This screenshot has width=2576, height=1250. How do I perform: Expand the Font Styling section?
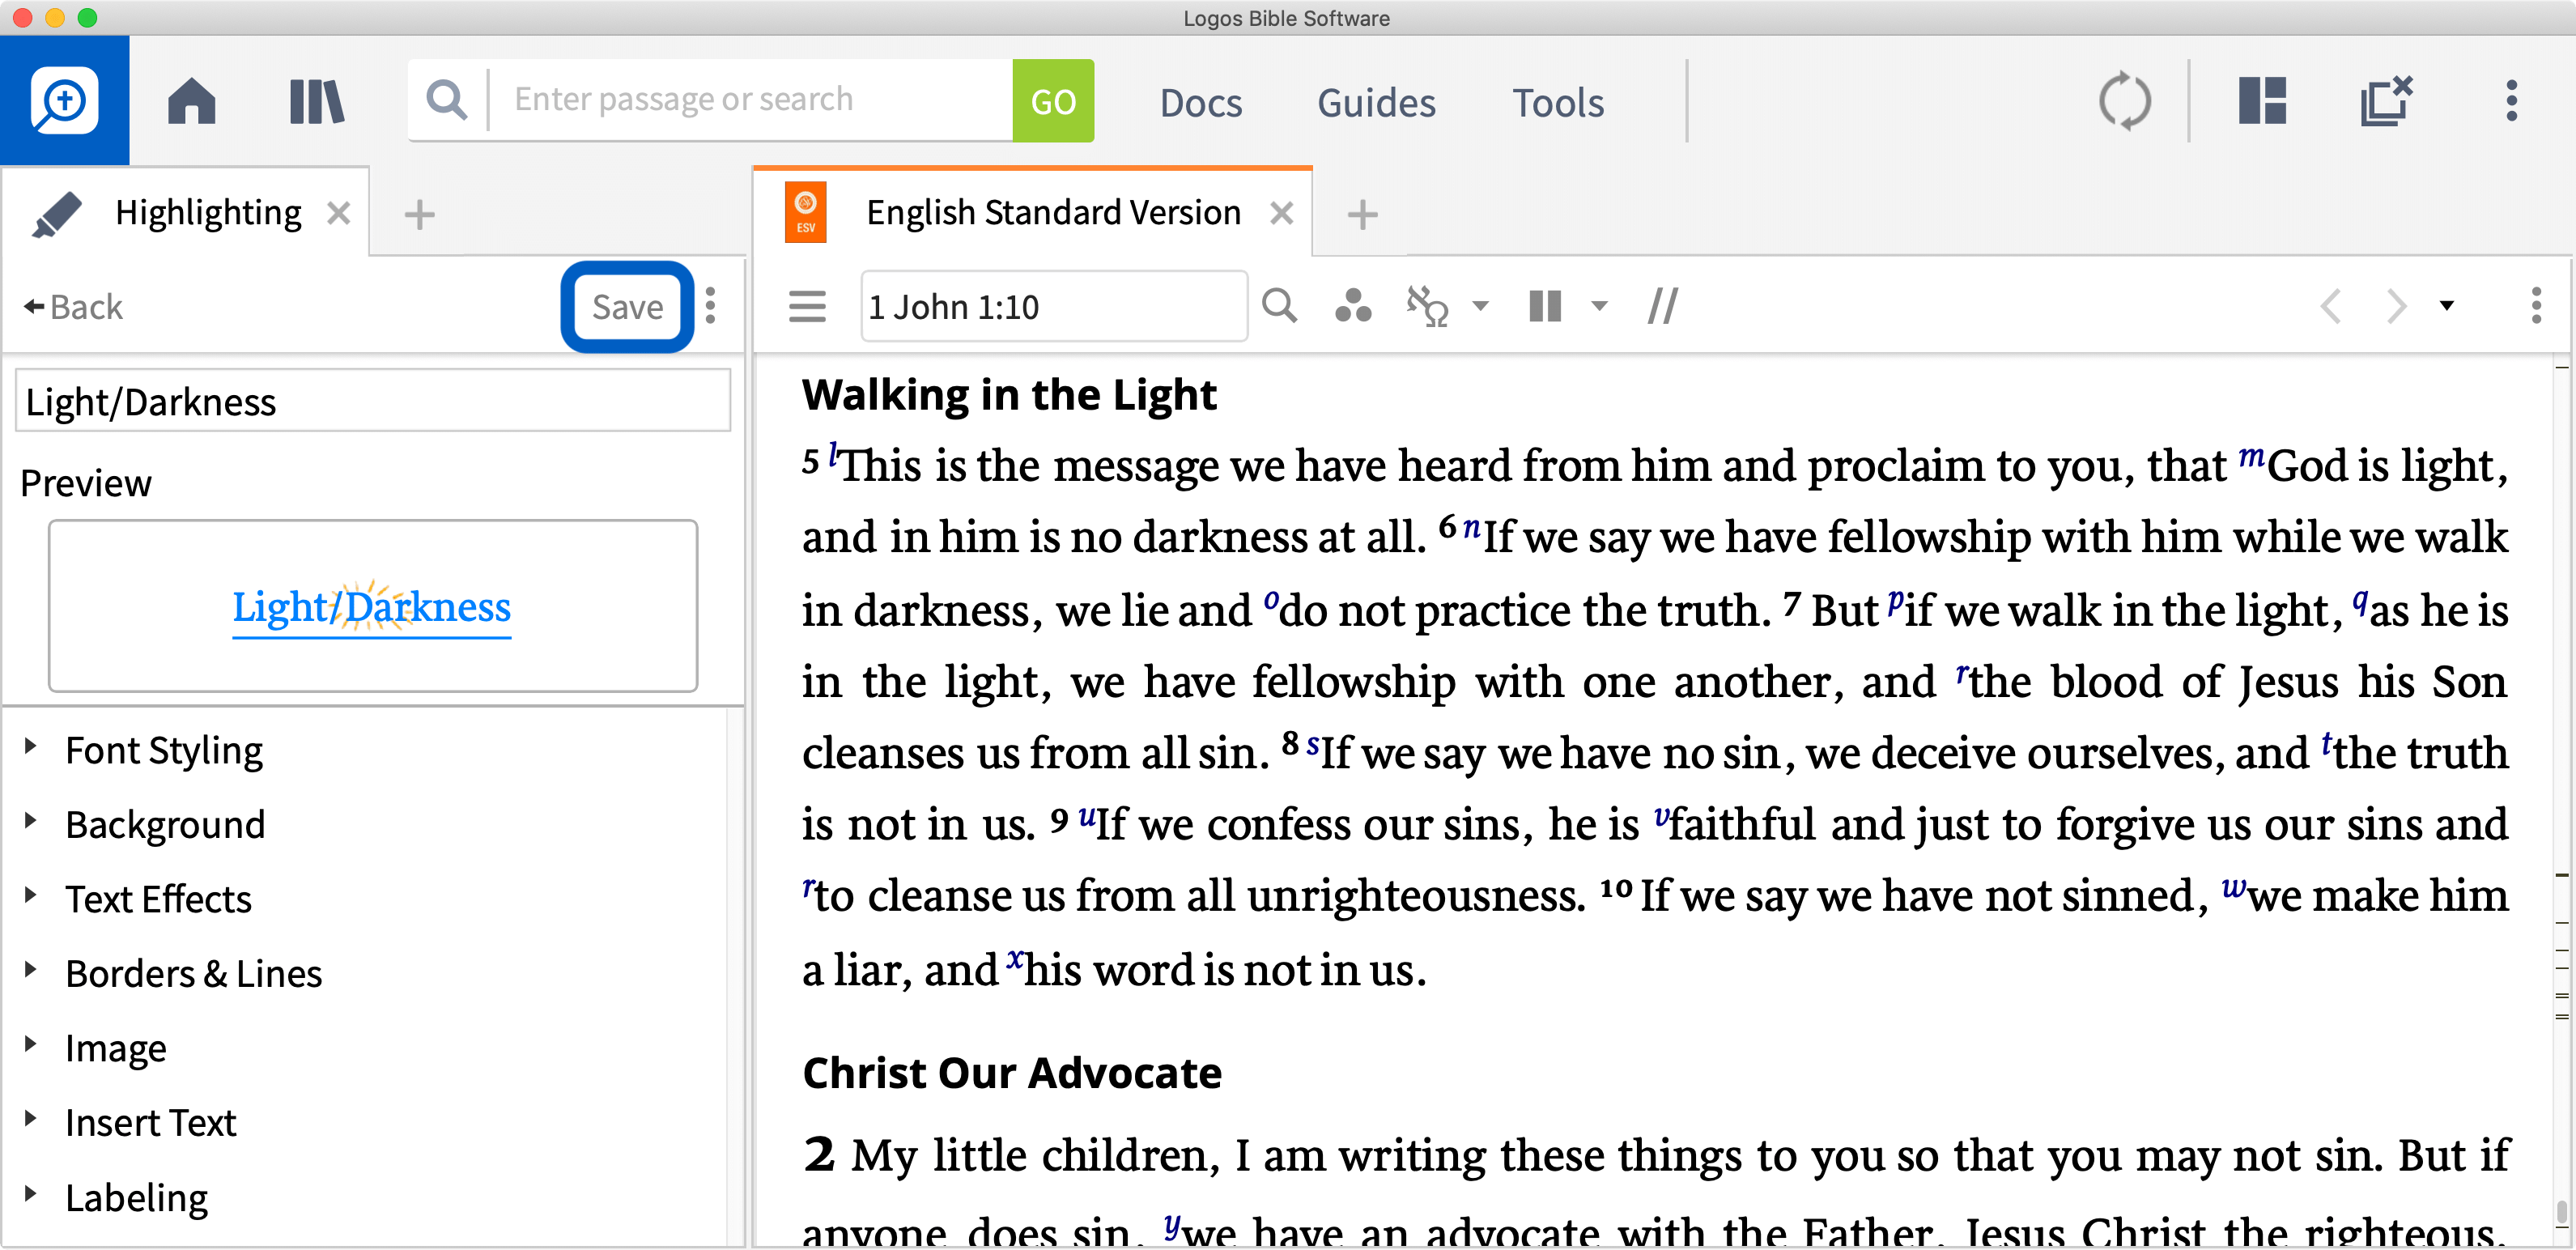click(30, 747)
